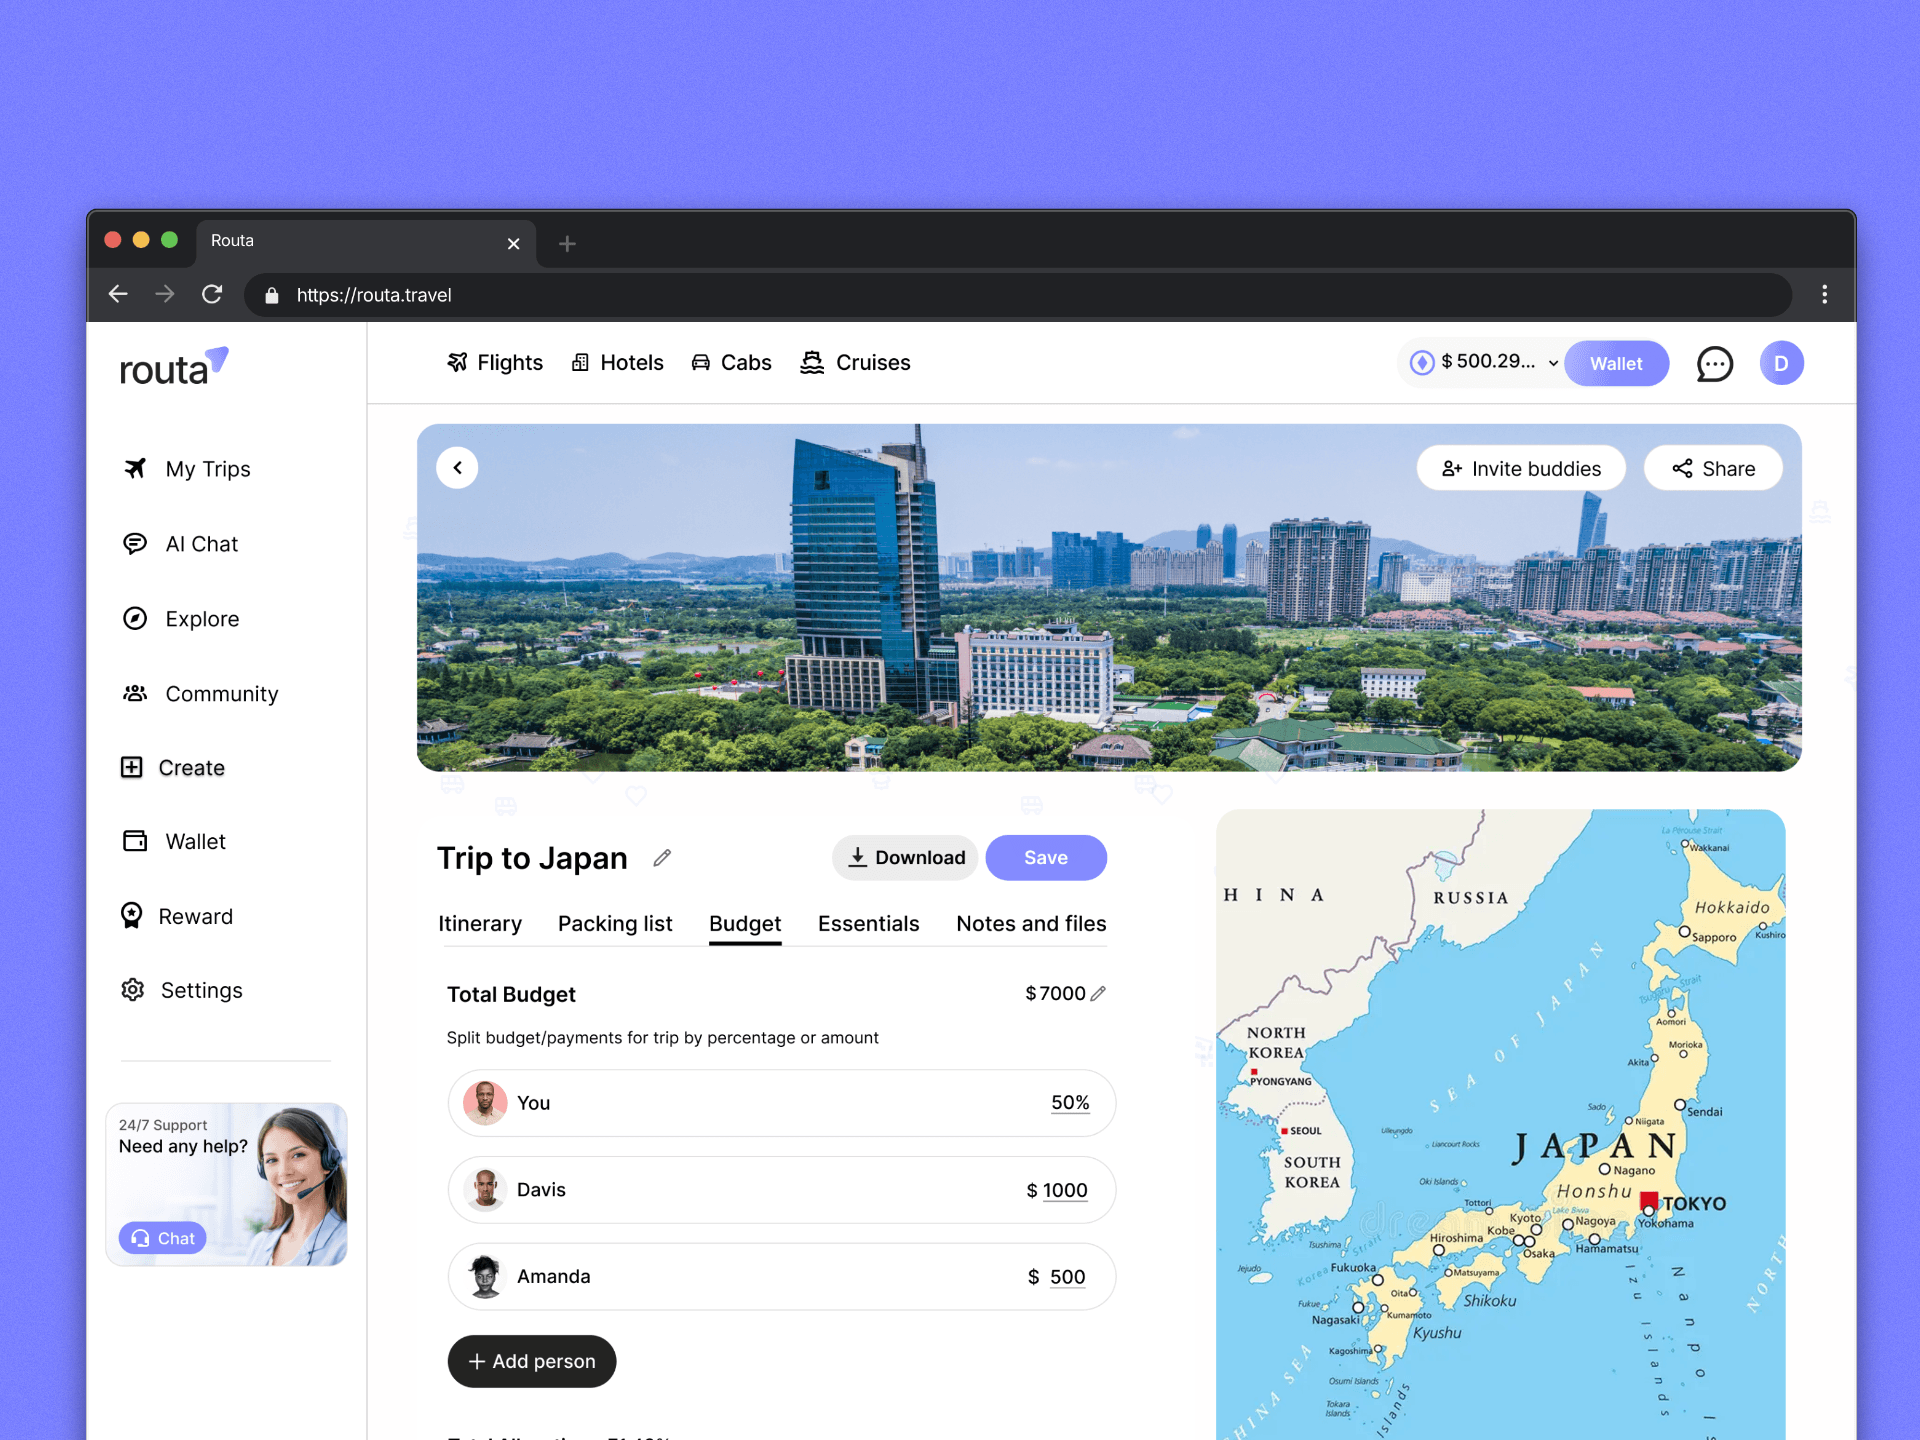Click Create in the sidebar
Viewport: 1920px width, 1440px height.
click(x=173, y=768)
